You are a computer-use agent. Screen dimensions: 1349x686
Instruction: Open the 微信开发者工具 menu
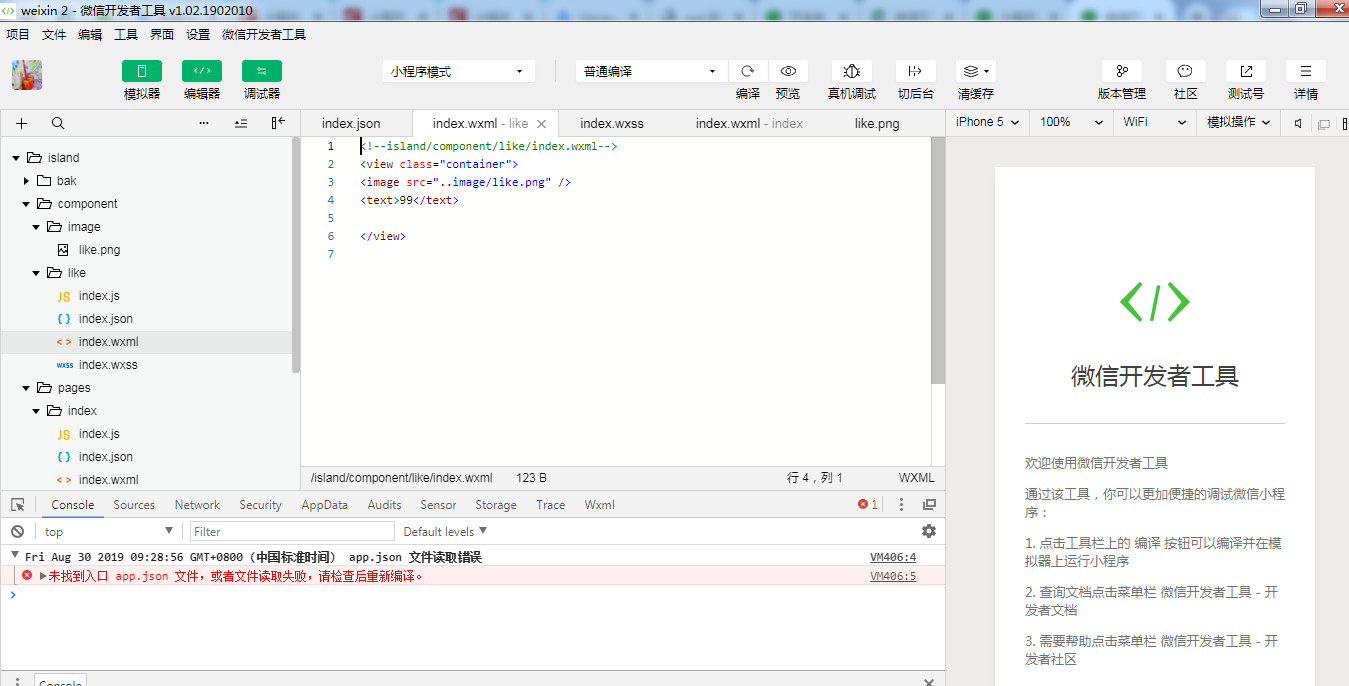(x=264, y=34)
